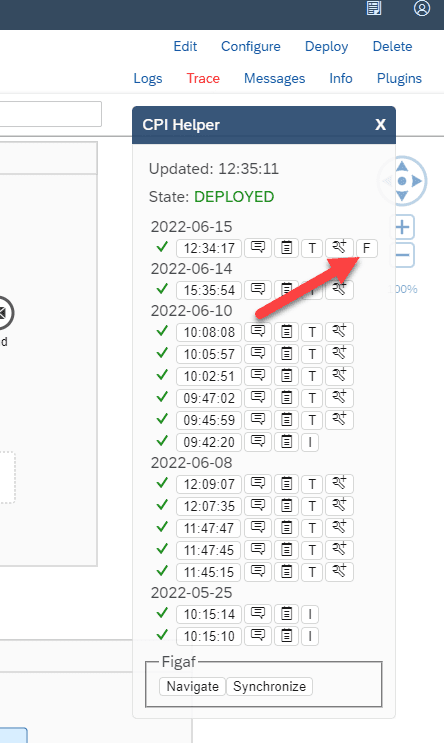Open message icon for 12:34:17 row
The height and width of the screenshot is (743, 444).
click(258, 248)
